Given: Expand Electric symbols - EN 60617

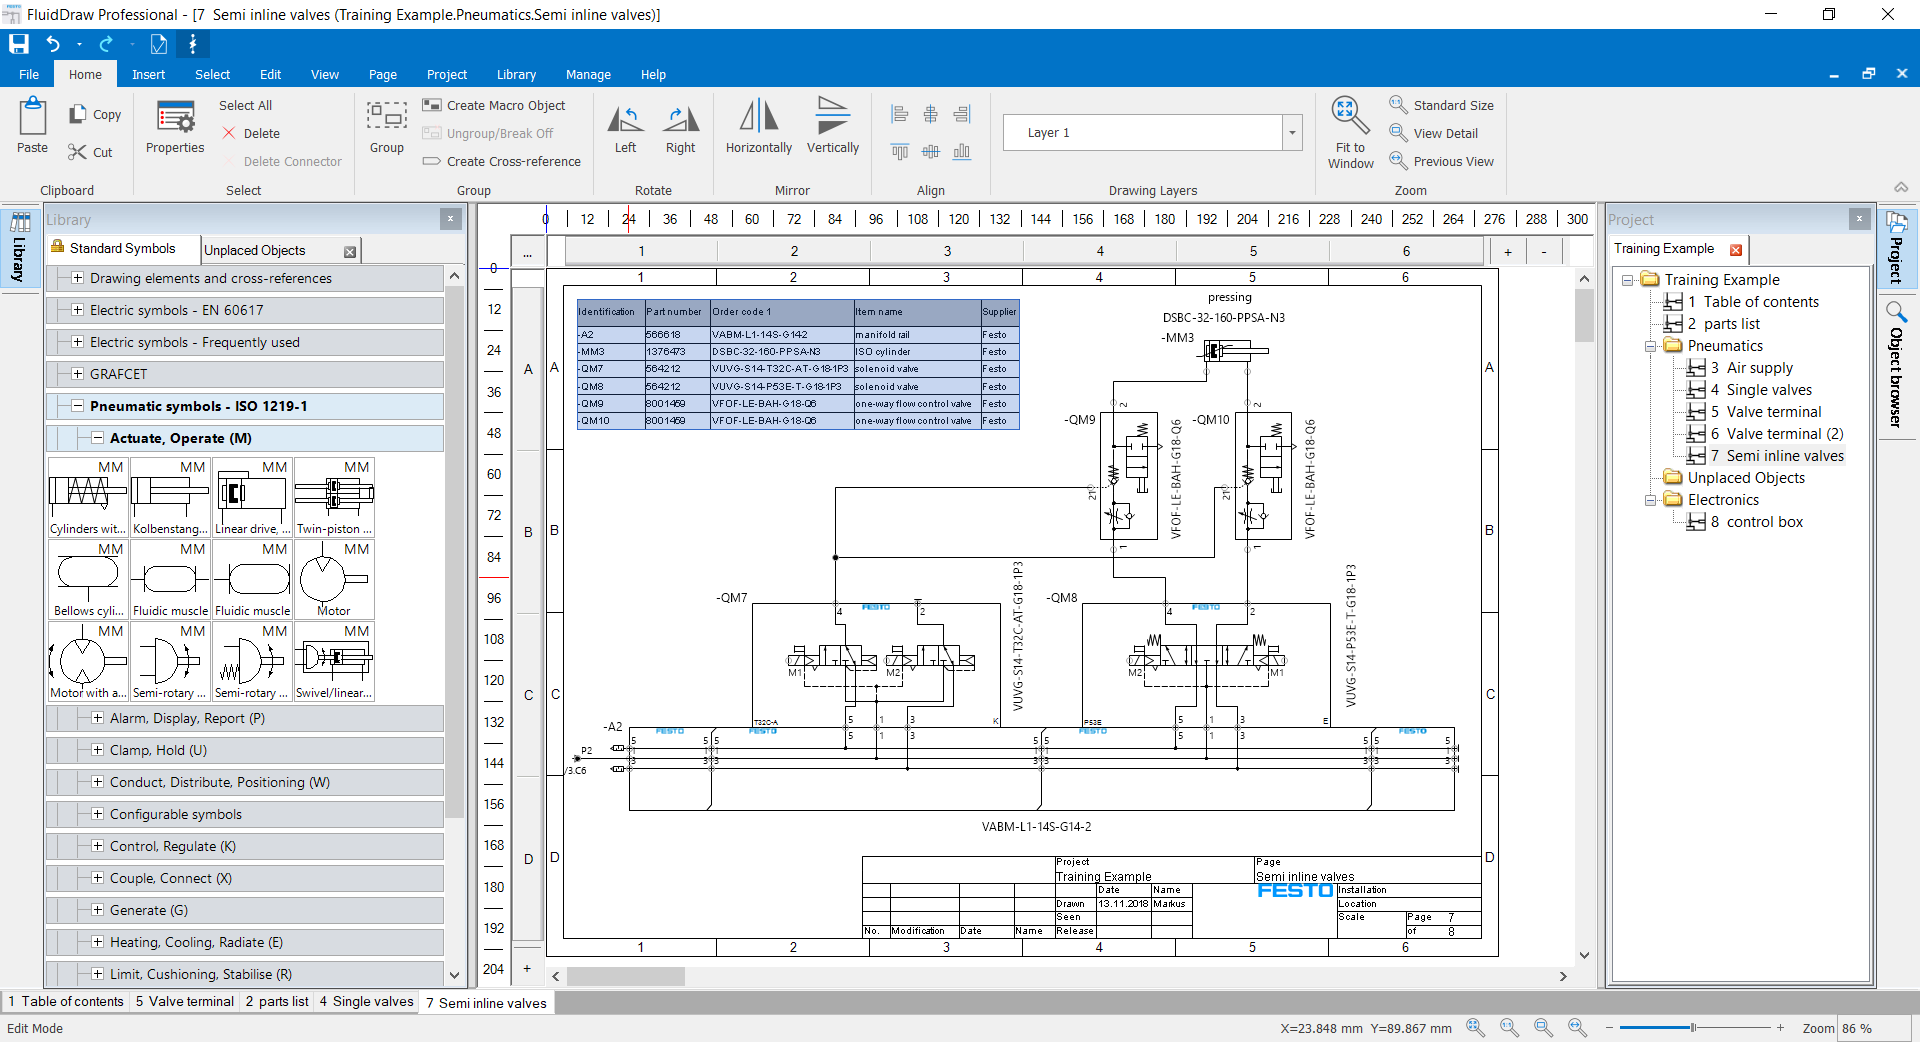Looking at the screenshot, I should click(x=77, y=310).
